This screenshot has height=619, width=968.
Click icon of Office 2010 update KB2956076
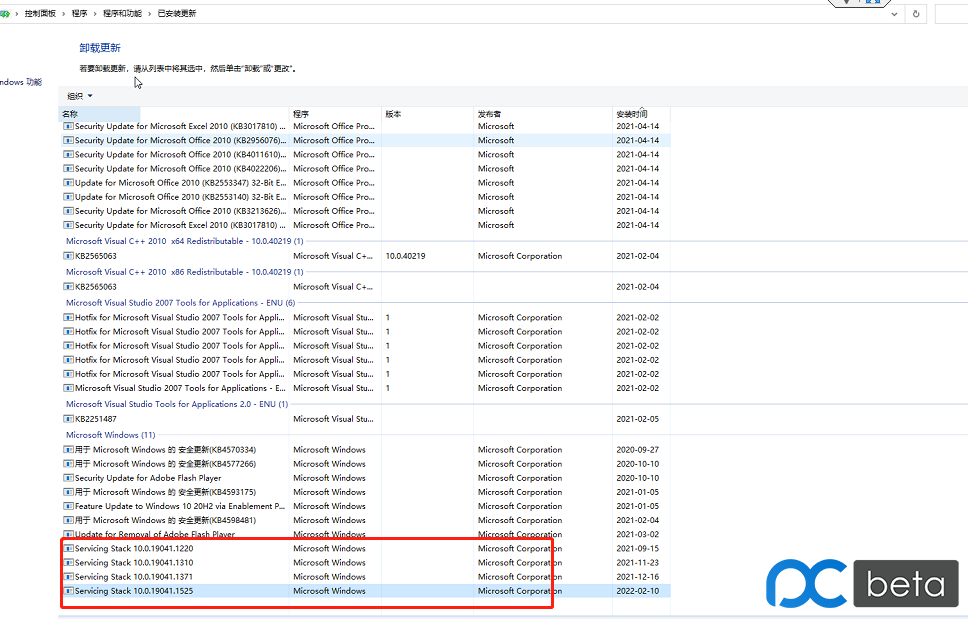(x=69, y=141)
